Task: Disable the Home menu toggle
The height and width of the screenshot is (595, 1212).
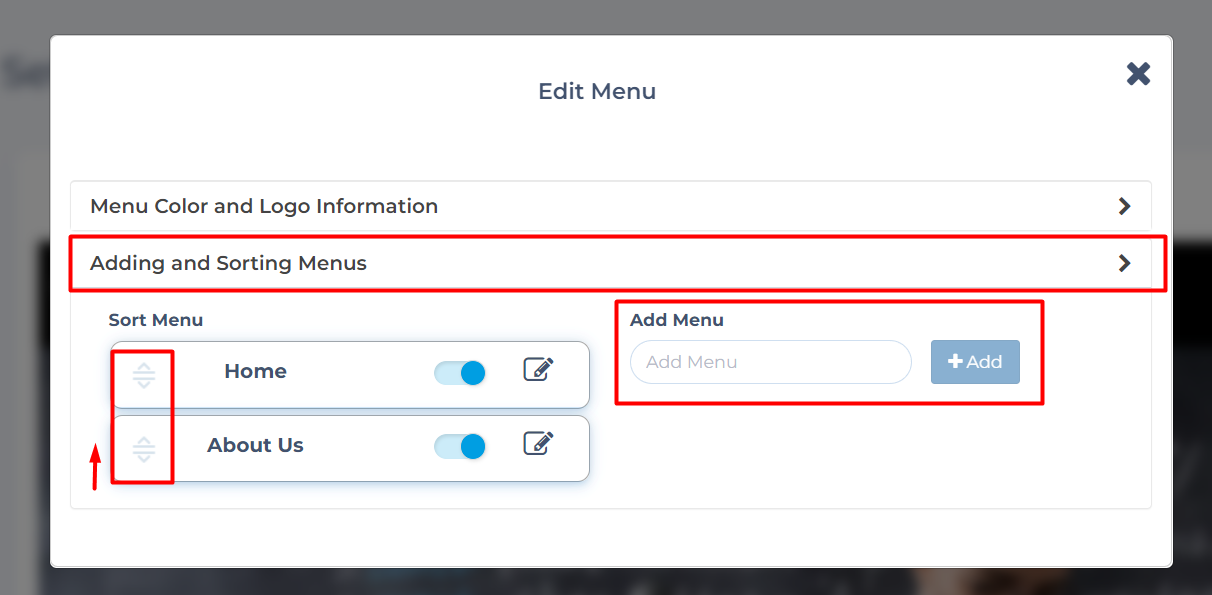Action: click(x=460, y=373)
